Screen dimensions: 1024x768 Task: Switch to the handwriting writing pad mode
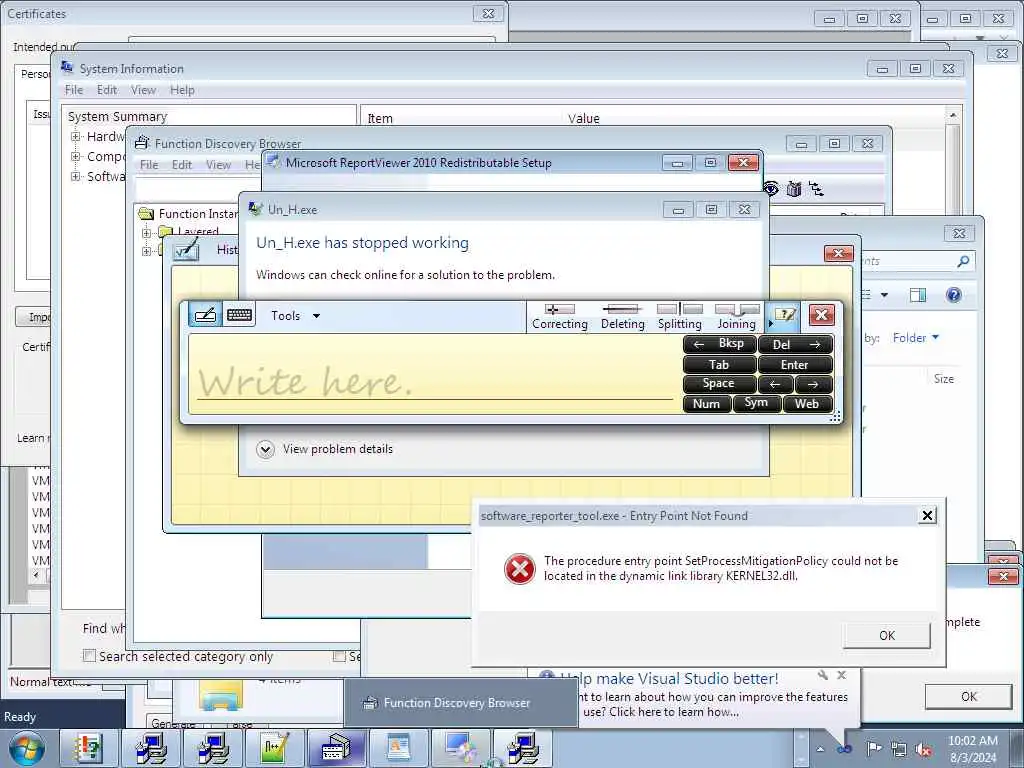[x=205, y=315]
